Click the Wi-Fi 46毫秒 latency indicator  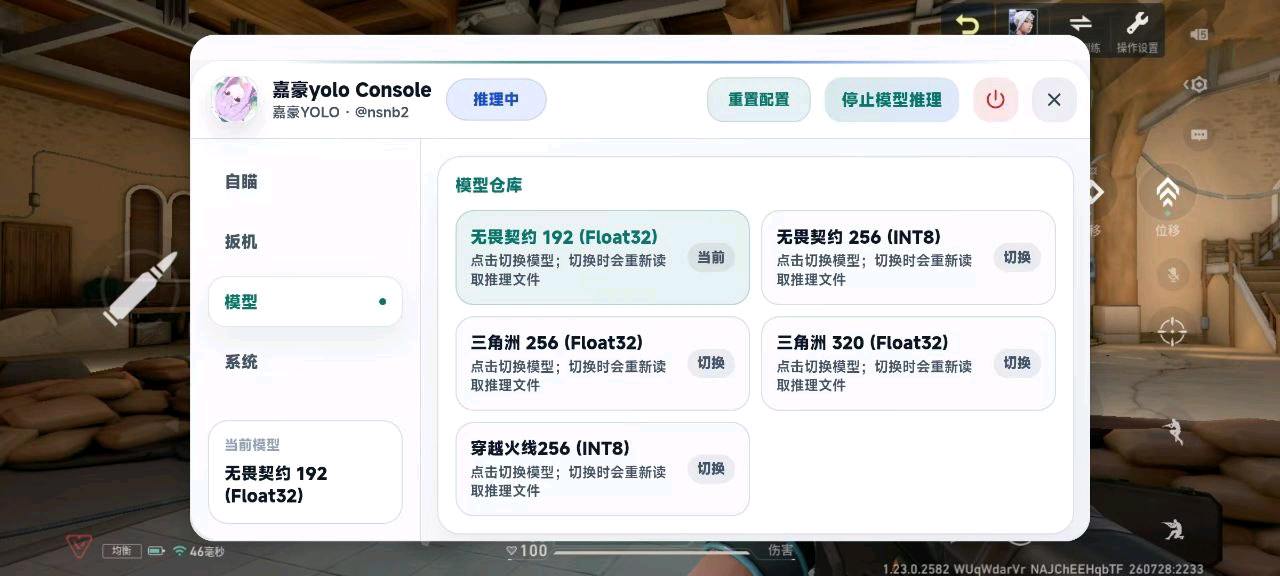(x=199, y=551)
